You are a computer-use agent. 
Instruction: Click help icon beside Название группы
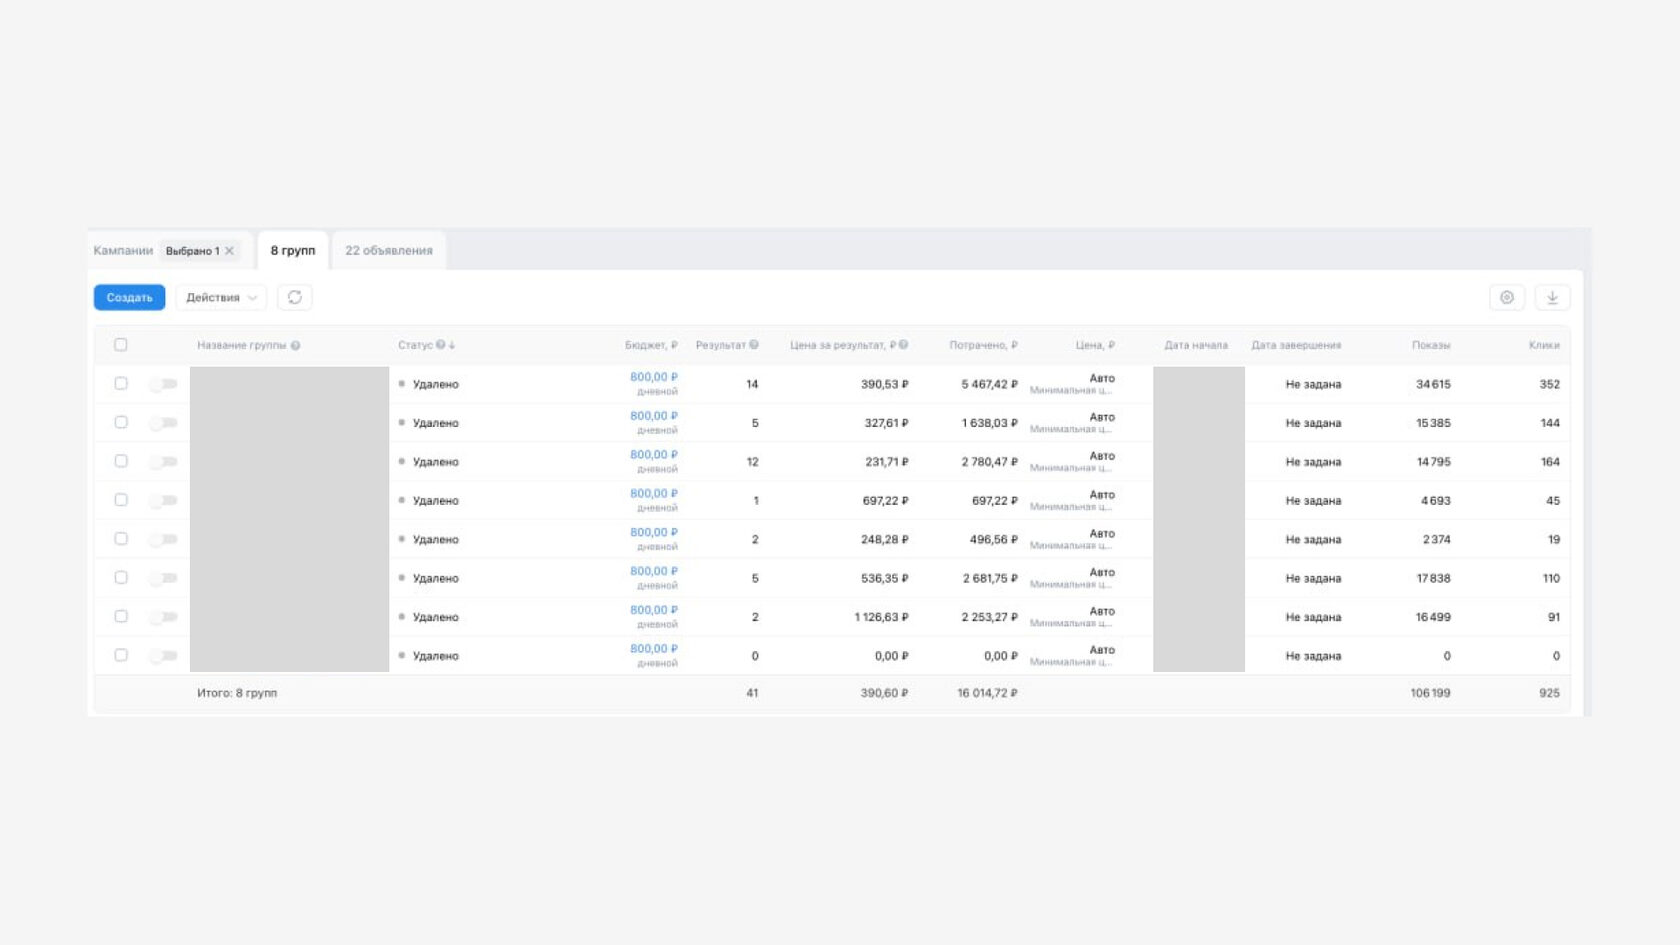(295, 346)
